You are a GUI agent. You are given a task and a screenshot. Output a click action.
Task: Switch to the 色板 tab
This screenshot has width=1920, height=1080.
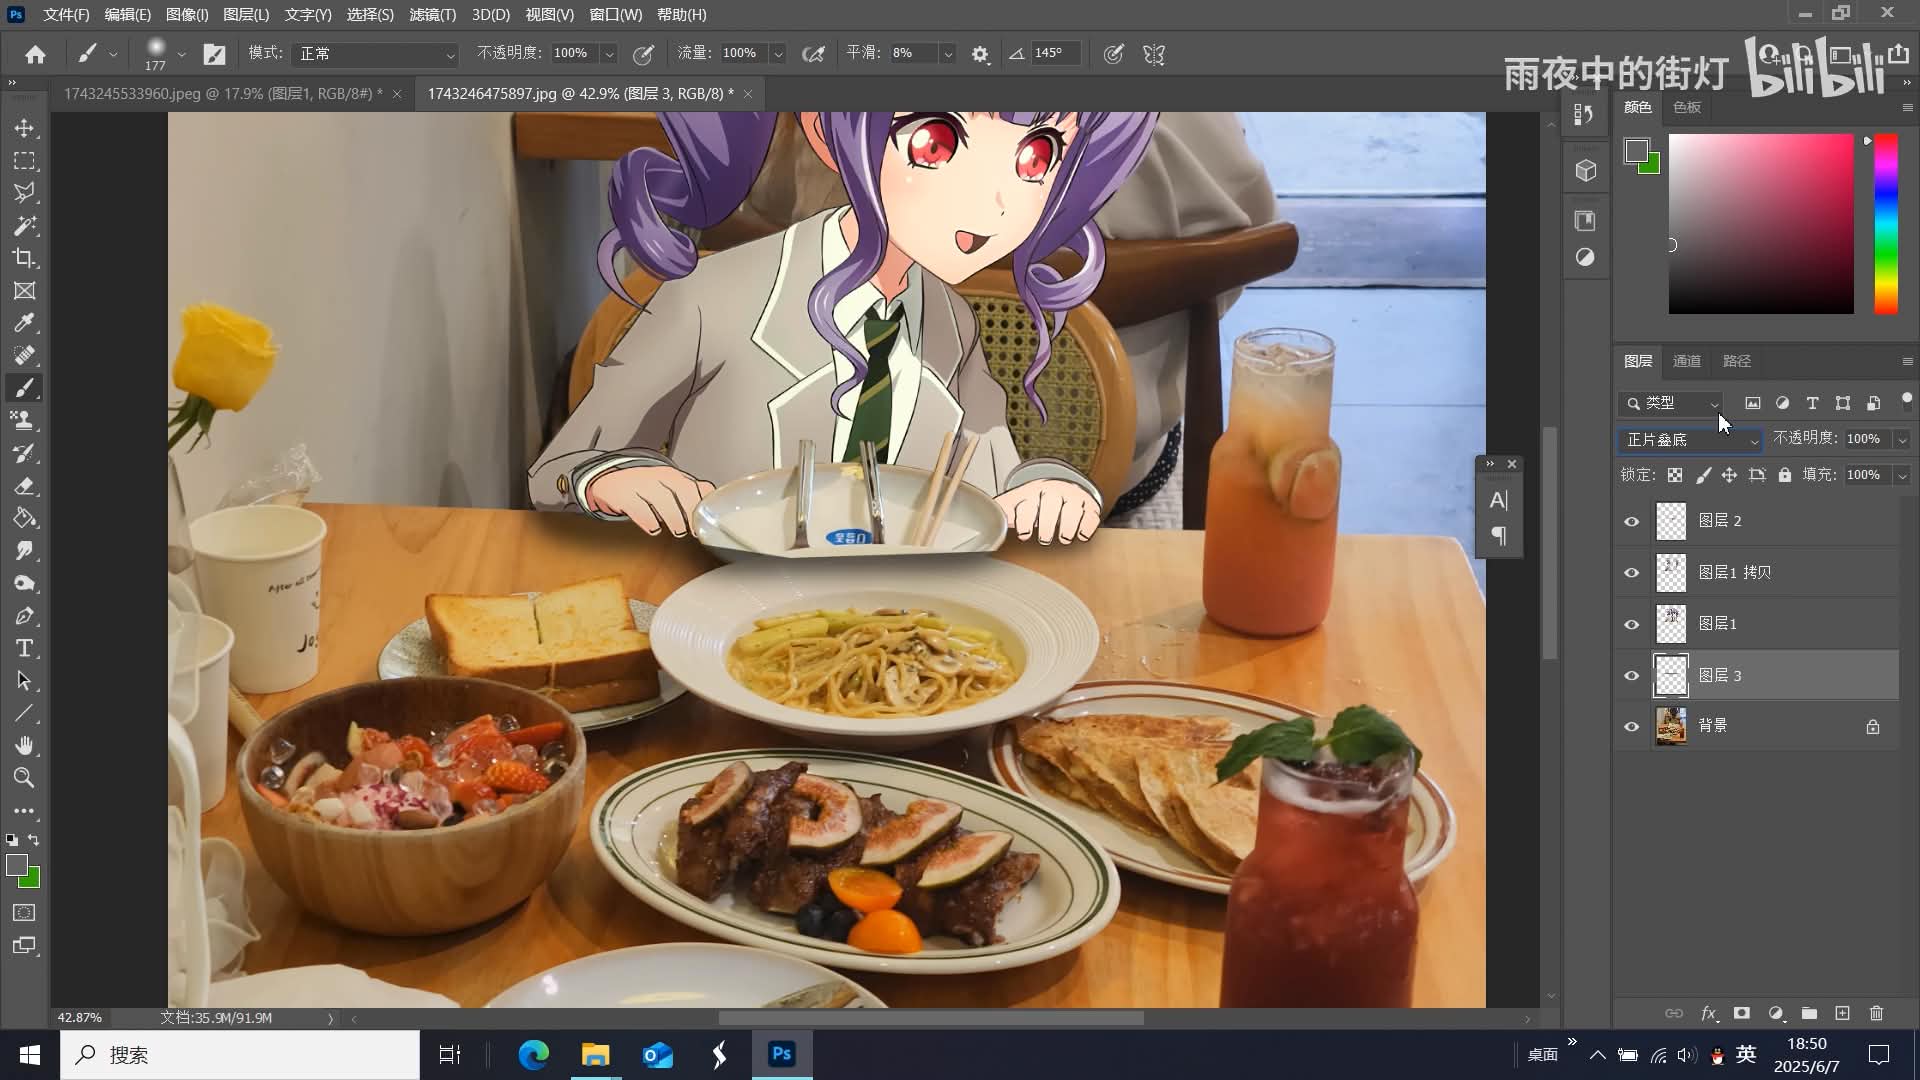click(x=1687, y=107)
